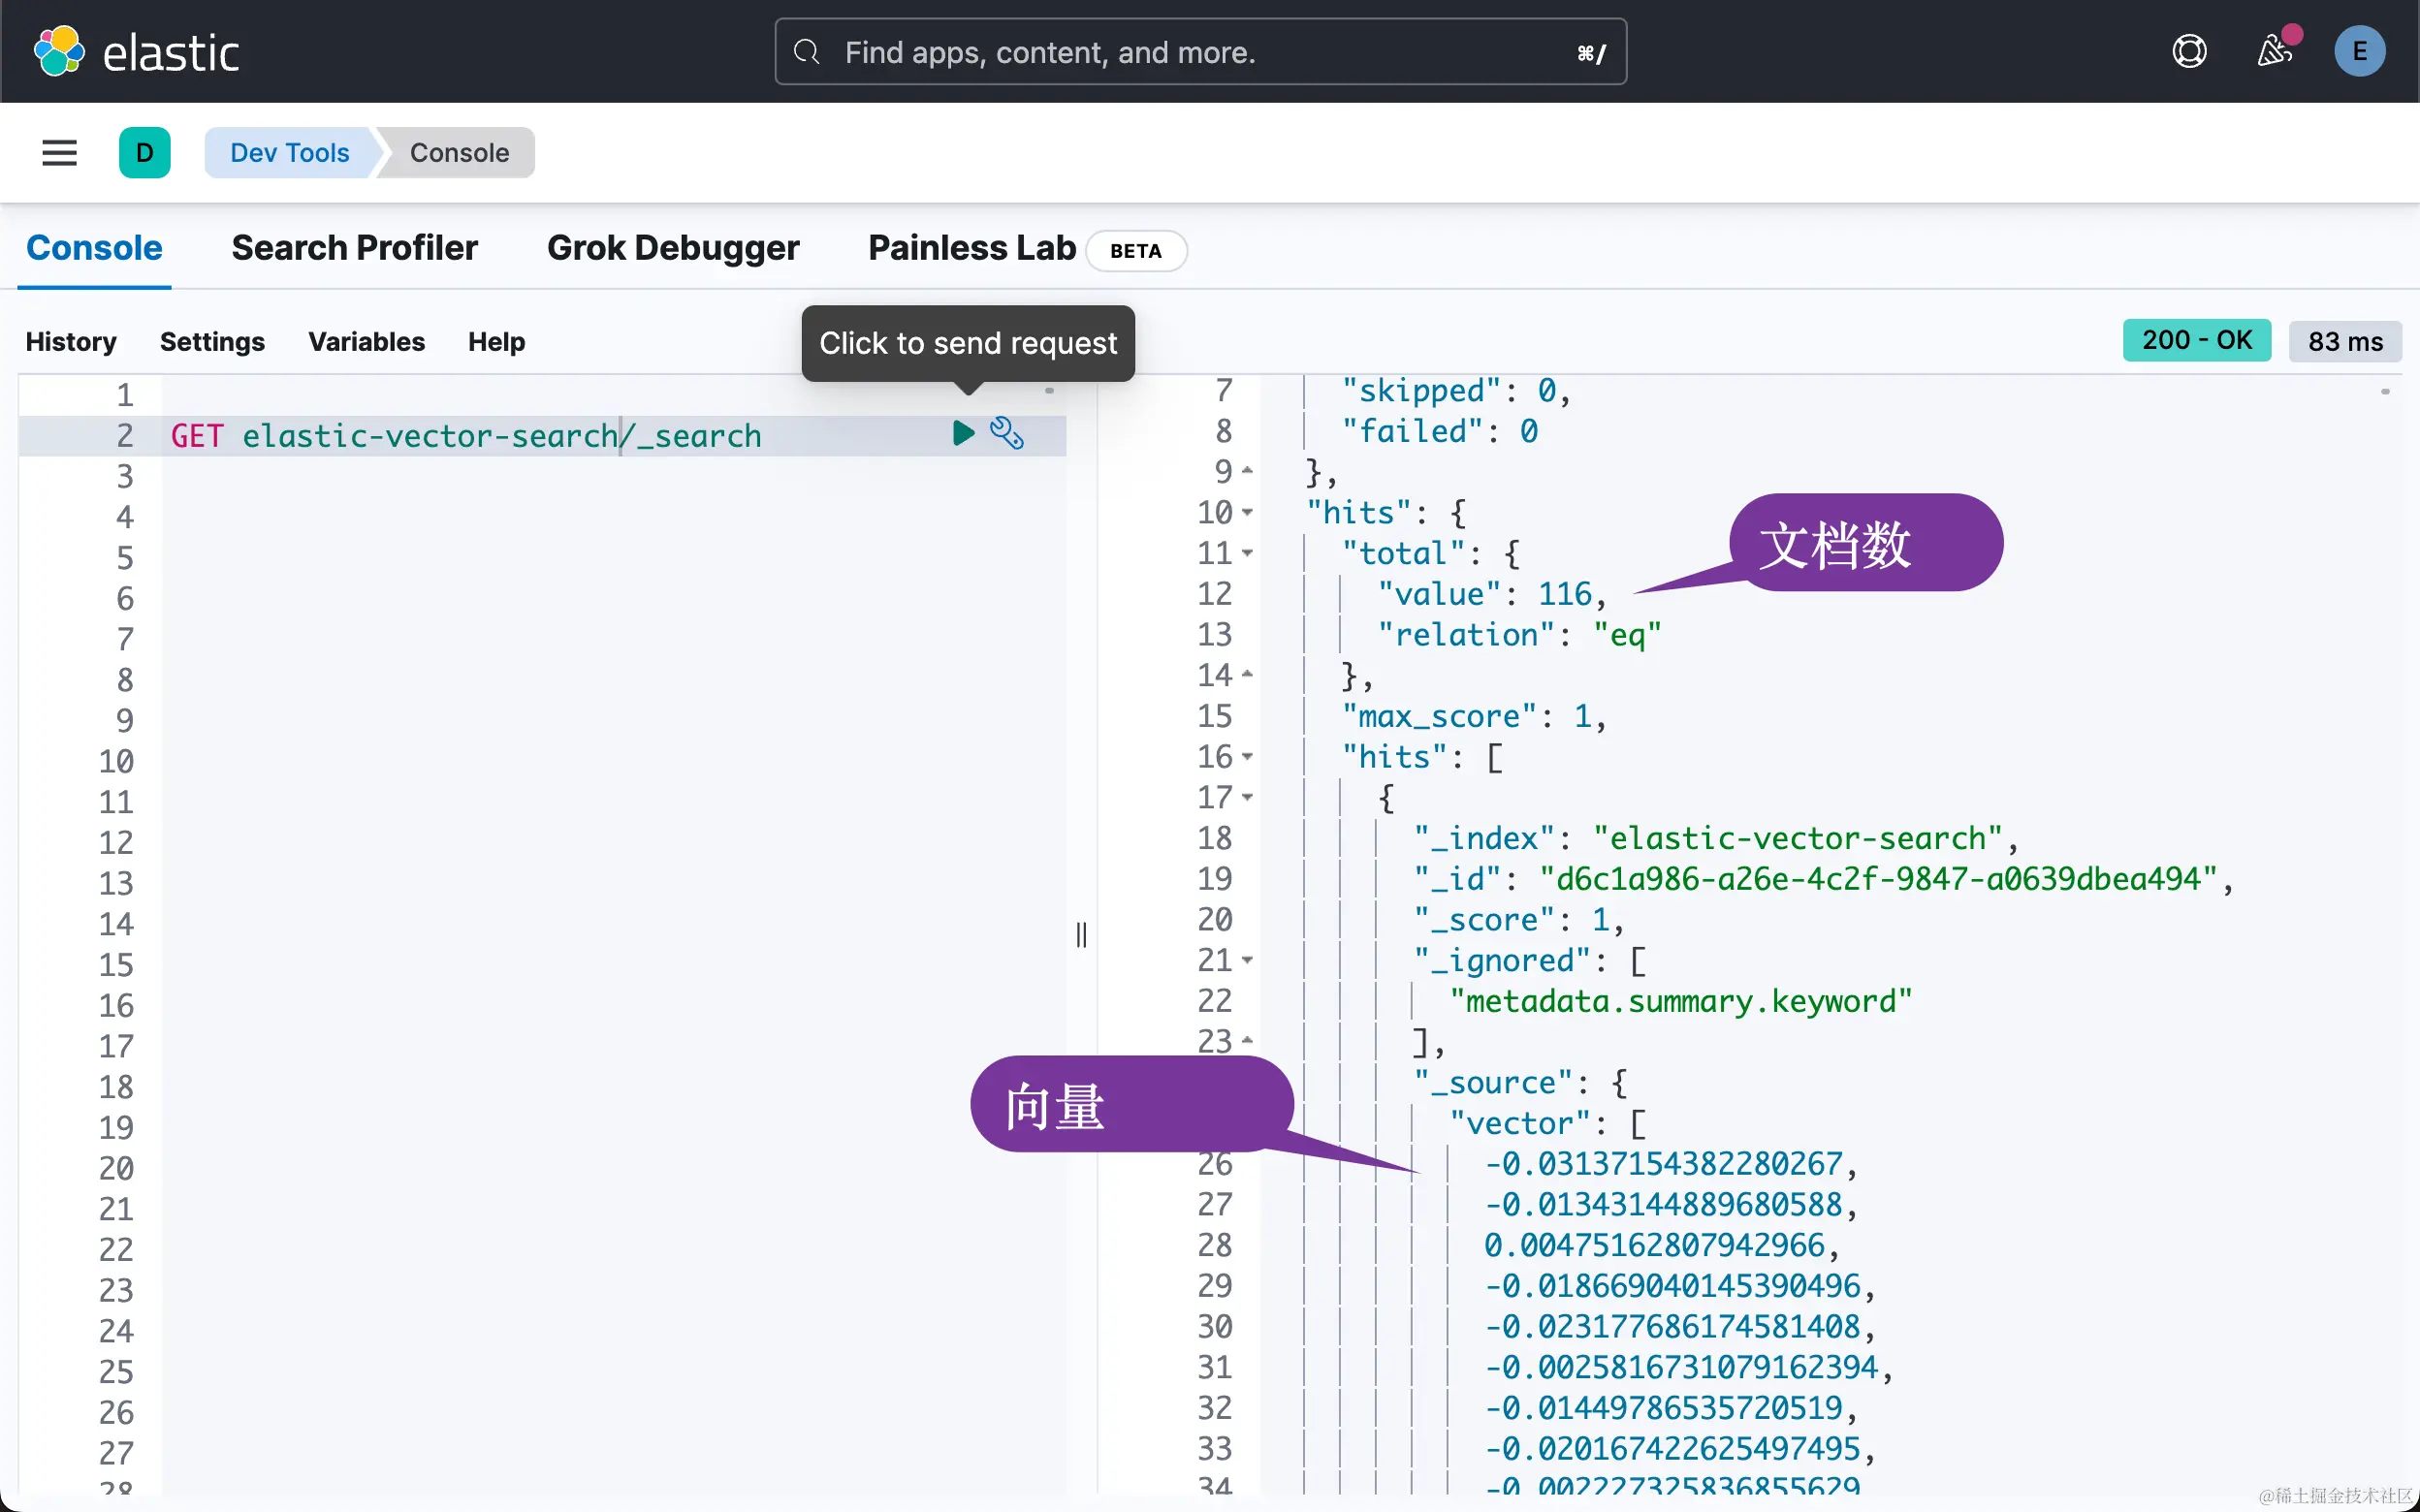Screen dimensions: 2420x1512
Task: Open the console History
Action: pyautogui.click(x=70, y=342)
